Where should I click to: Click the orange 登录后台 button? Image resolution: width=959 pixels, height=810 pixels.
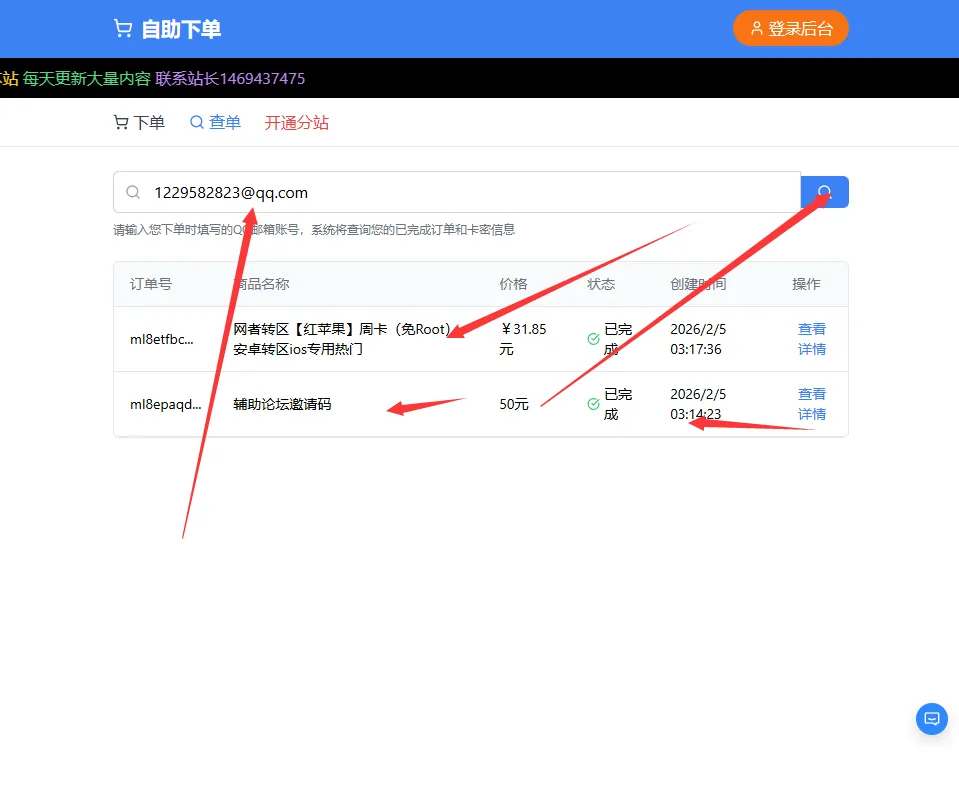tap(791, 28)
